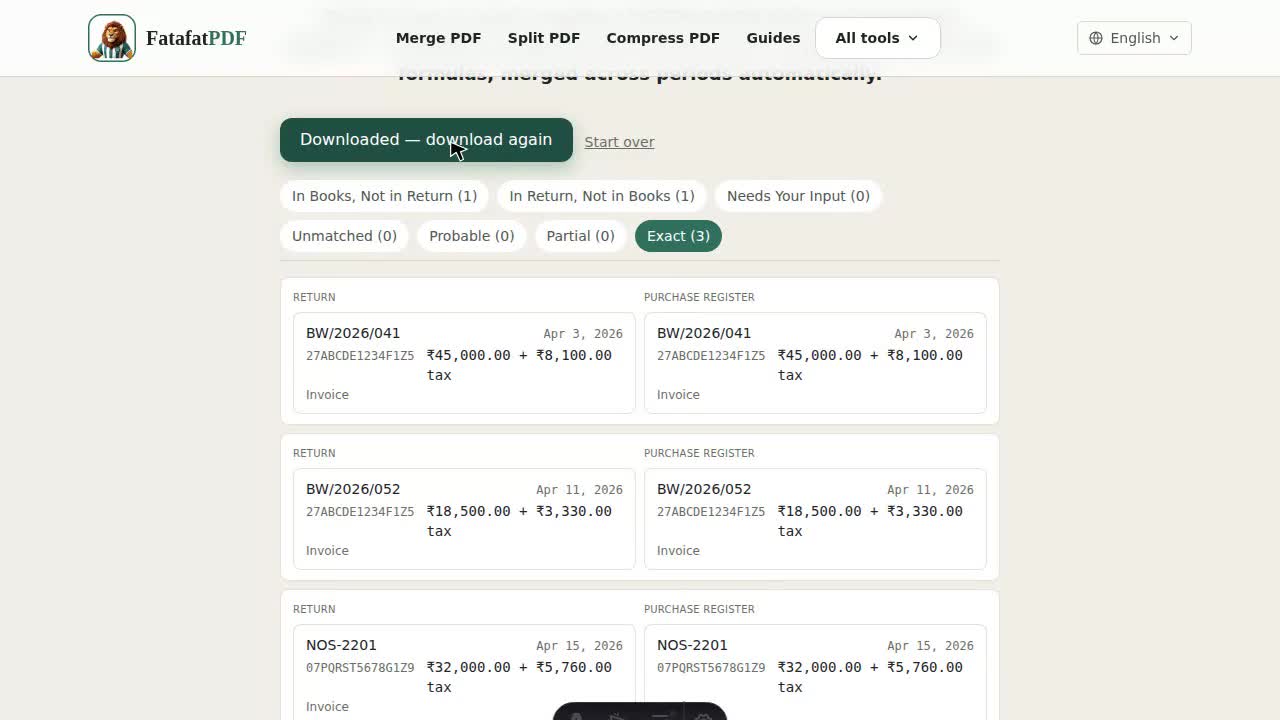Open Compress PDF from the header

[663, 38]
